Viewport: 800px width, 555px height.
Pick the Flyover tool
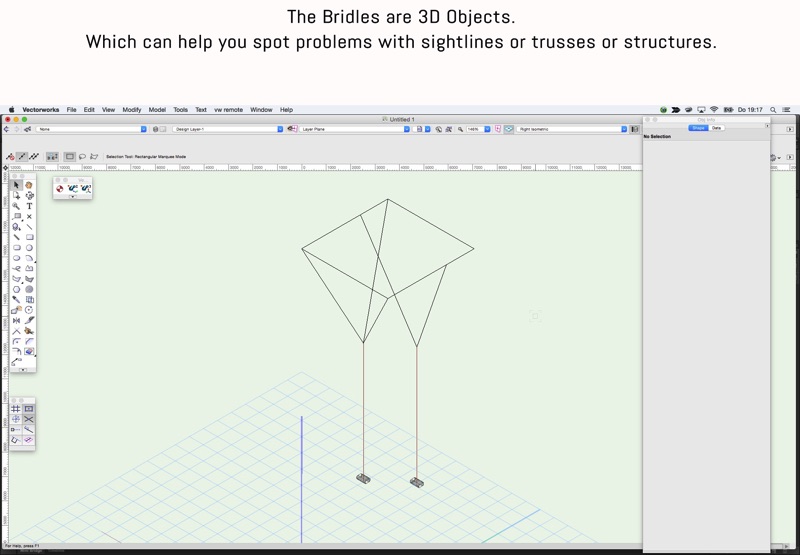(x=29, y=195)
